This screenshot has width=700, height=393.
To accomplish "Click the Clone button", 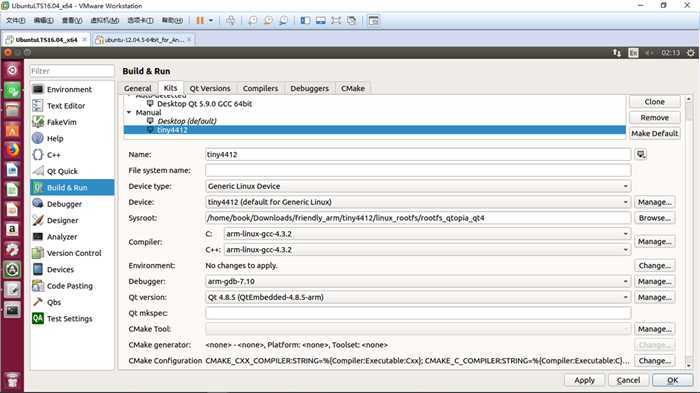I will click(654, 102).
